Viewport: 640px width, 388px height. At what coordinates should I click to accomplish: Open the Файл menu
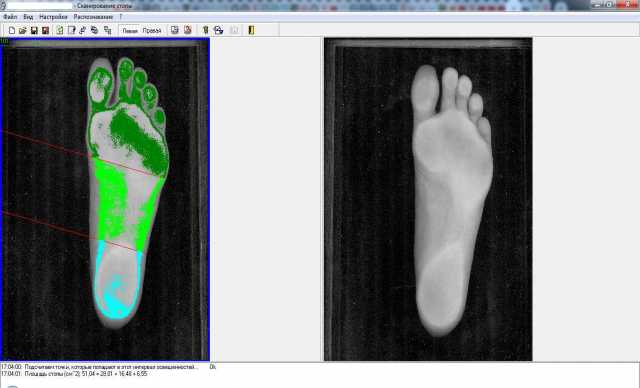pos(10,17)
